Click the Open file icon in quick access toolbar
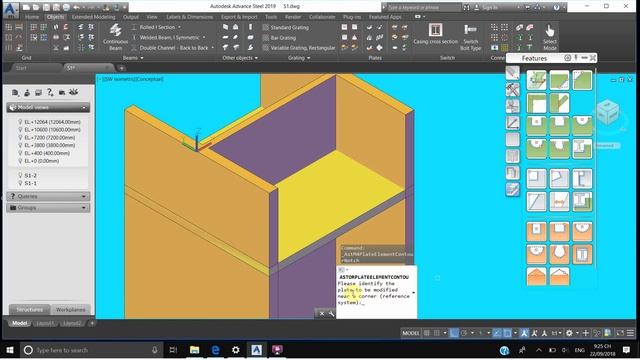 pos(36,7)
